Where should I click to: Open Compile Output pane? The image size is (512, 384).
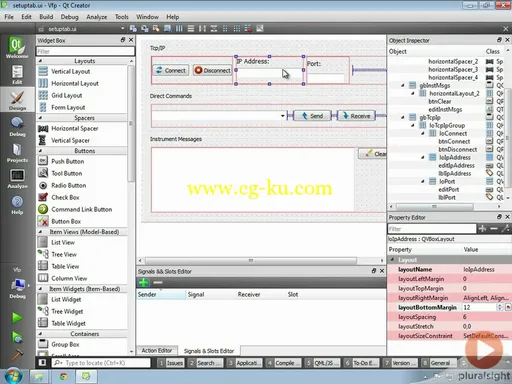(283, 363)
